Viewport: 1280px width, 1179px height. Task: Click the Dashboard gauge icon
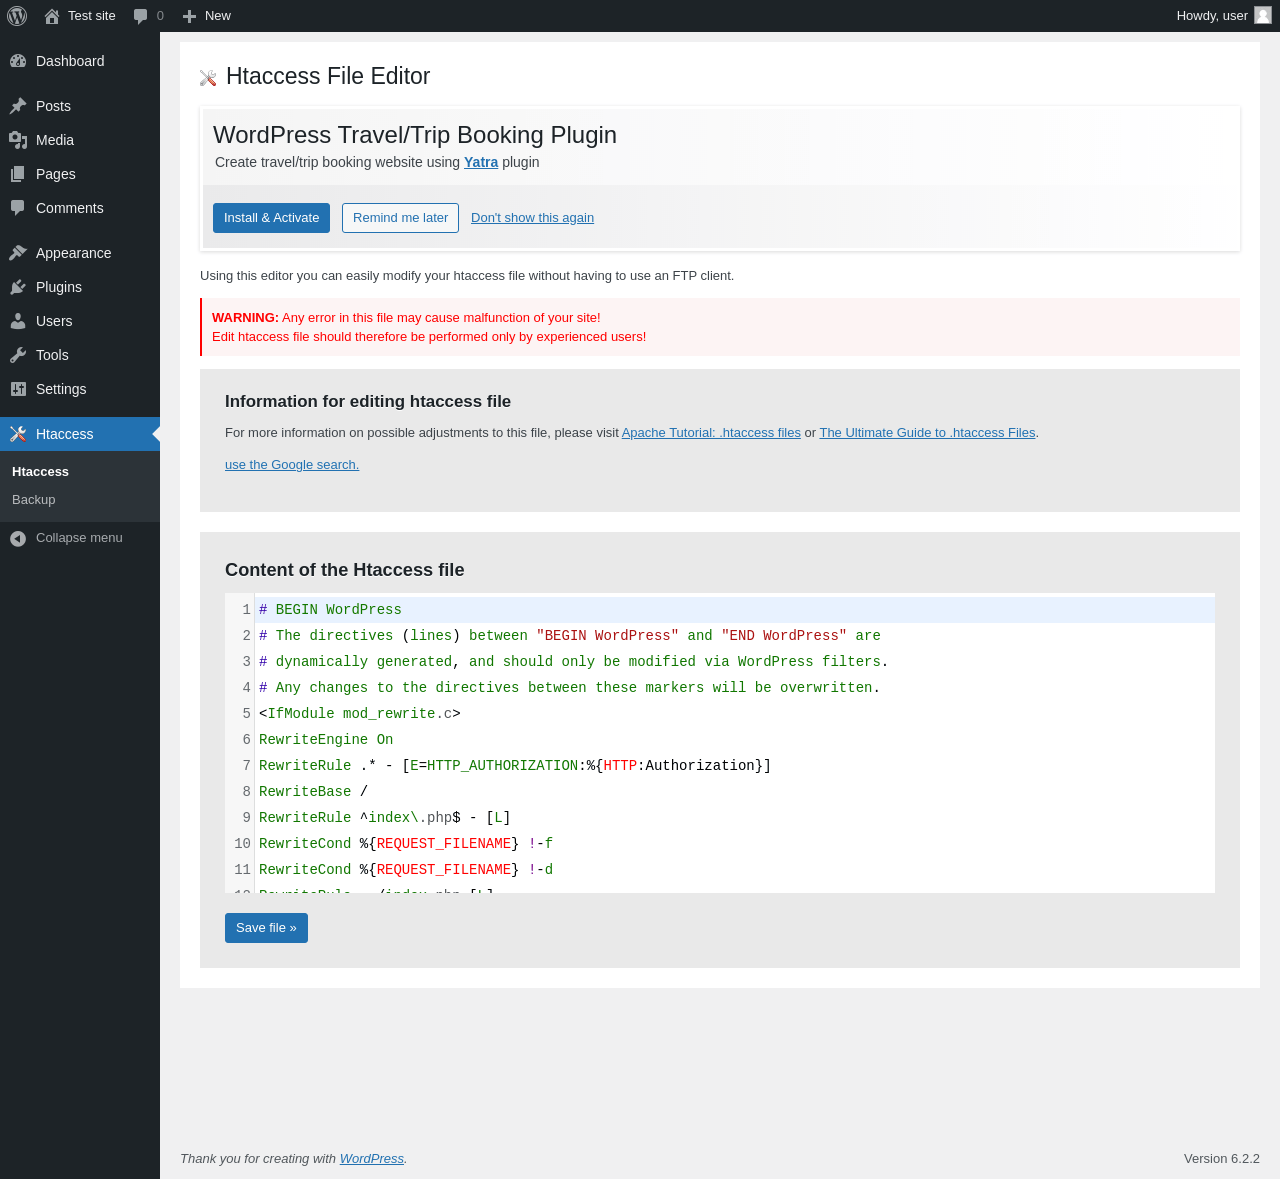[x=18, y=61]
